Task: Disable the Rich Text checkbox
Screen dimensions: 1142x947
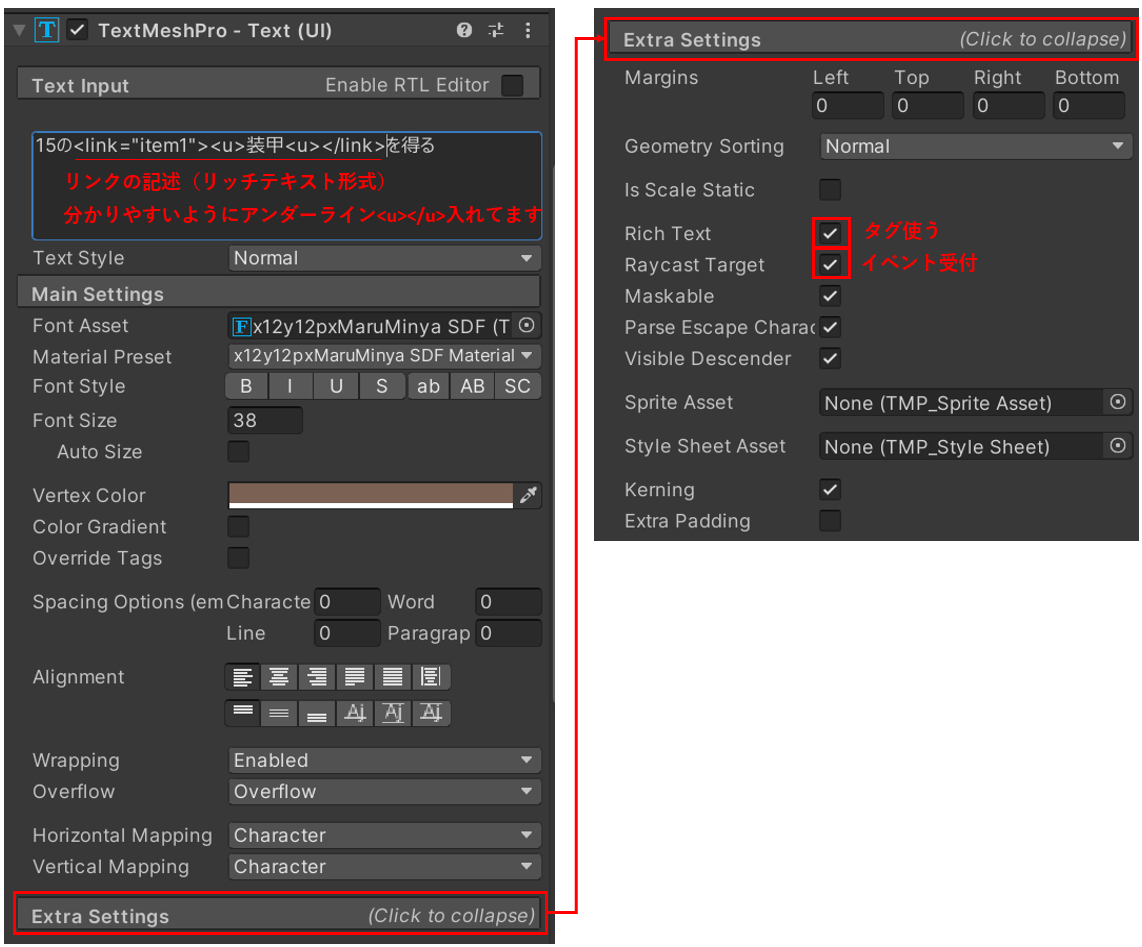Action: pos(831,233)
